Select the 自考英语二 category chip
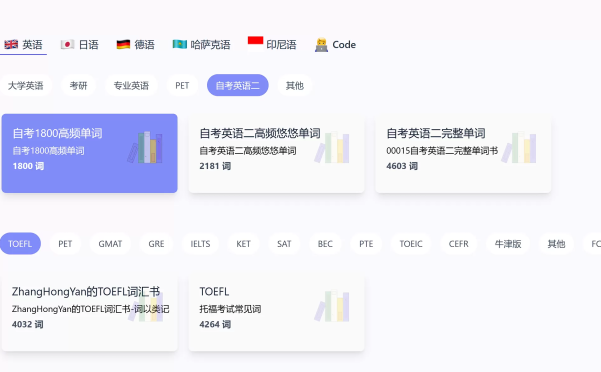This screenshot has width=601, height=372. point(238,85)
